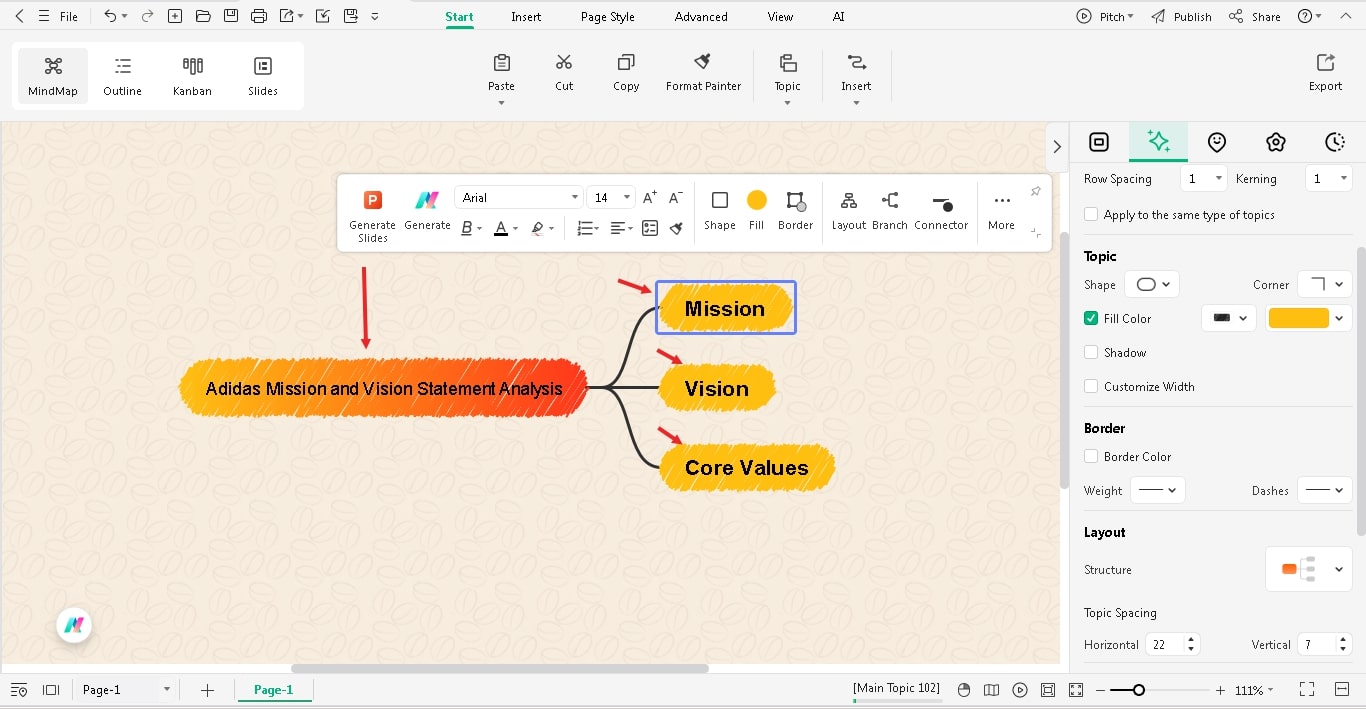Click the Print icon in the title bar
The height and width of the screenshot is (709, 1366).
259,16
